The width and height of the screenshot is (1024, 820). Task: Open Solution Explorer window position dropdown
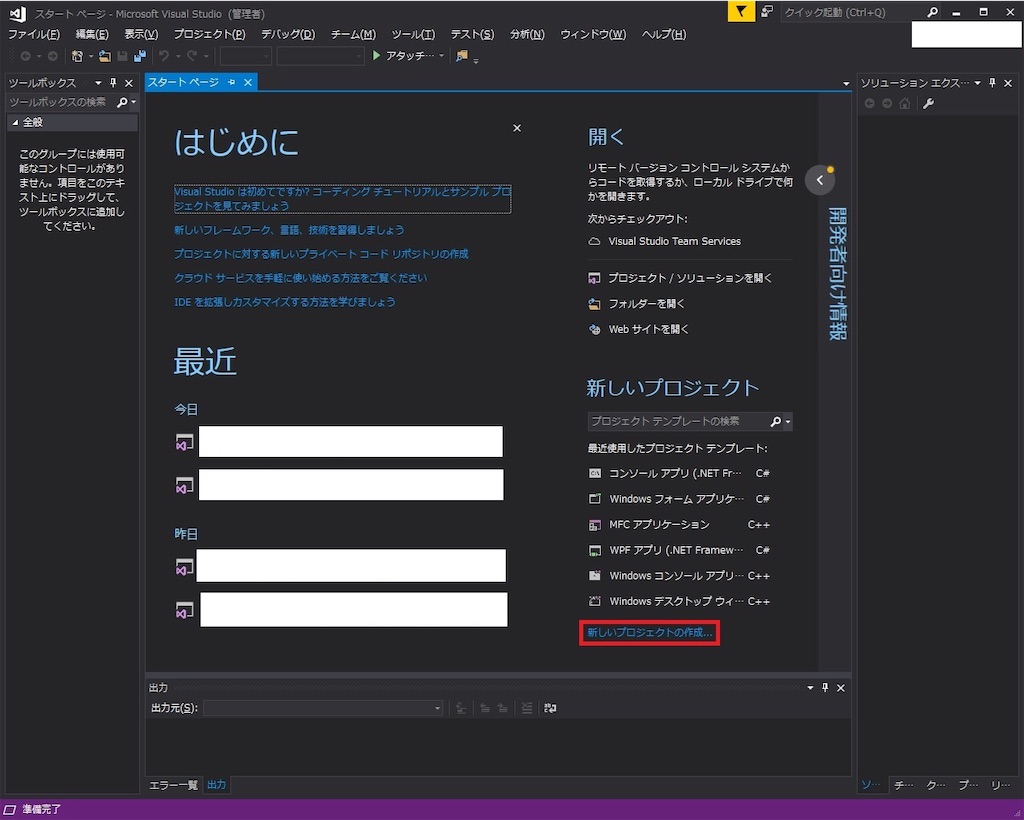click(x=978, y=83)
